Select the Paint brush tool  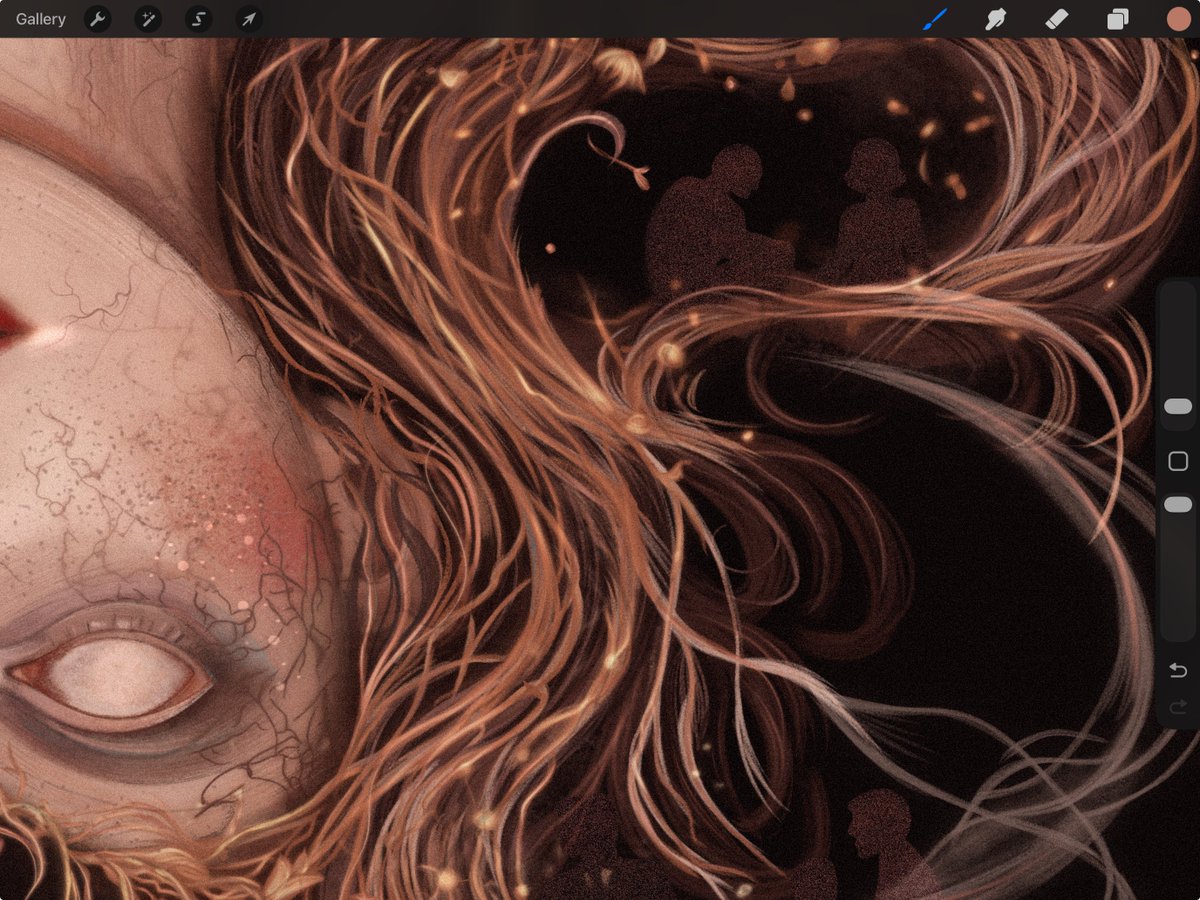click(935, 19)
